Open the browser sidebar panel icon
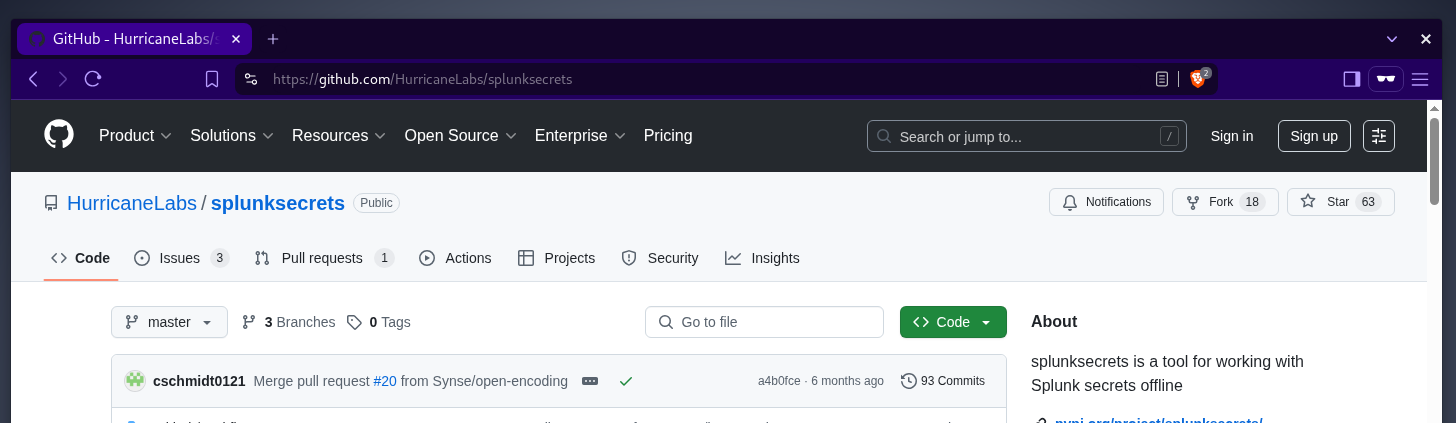1456x423 pixels. (1351, 79)
